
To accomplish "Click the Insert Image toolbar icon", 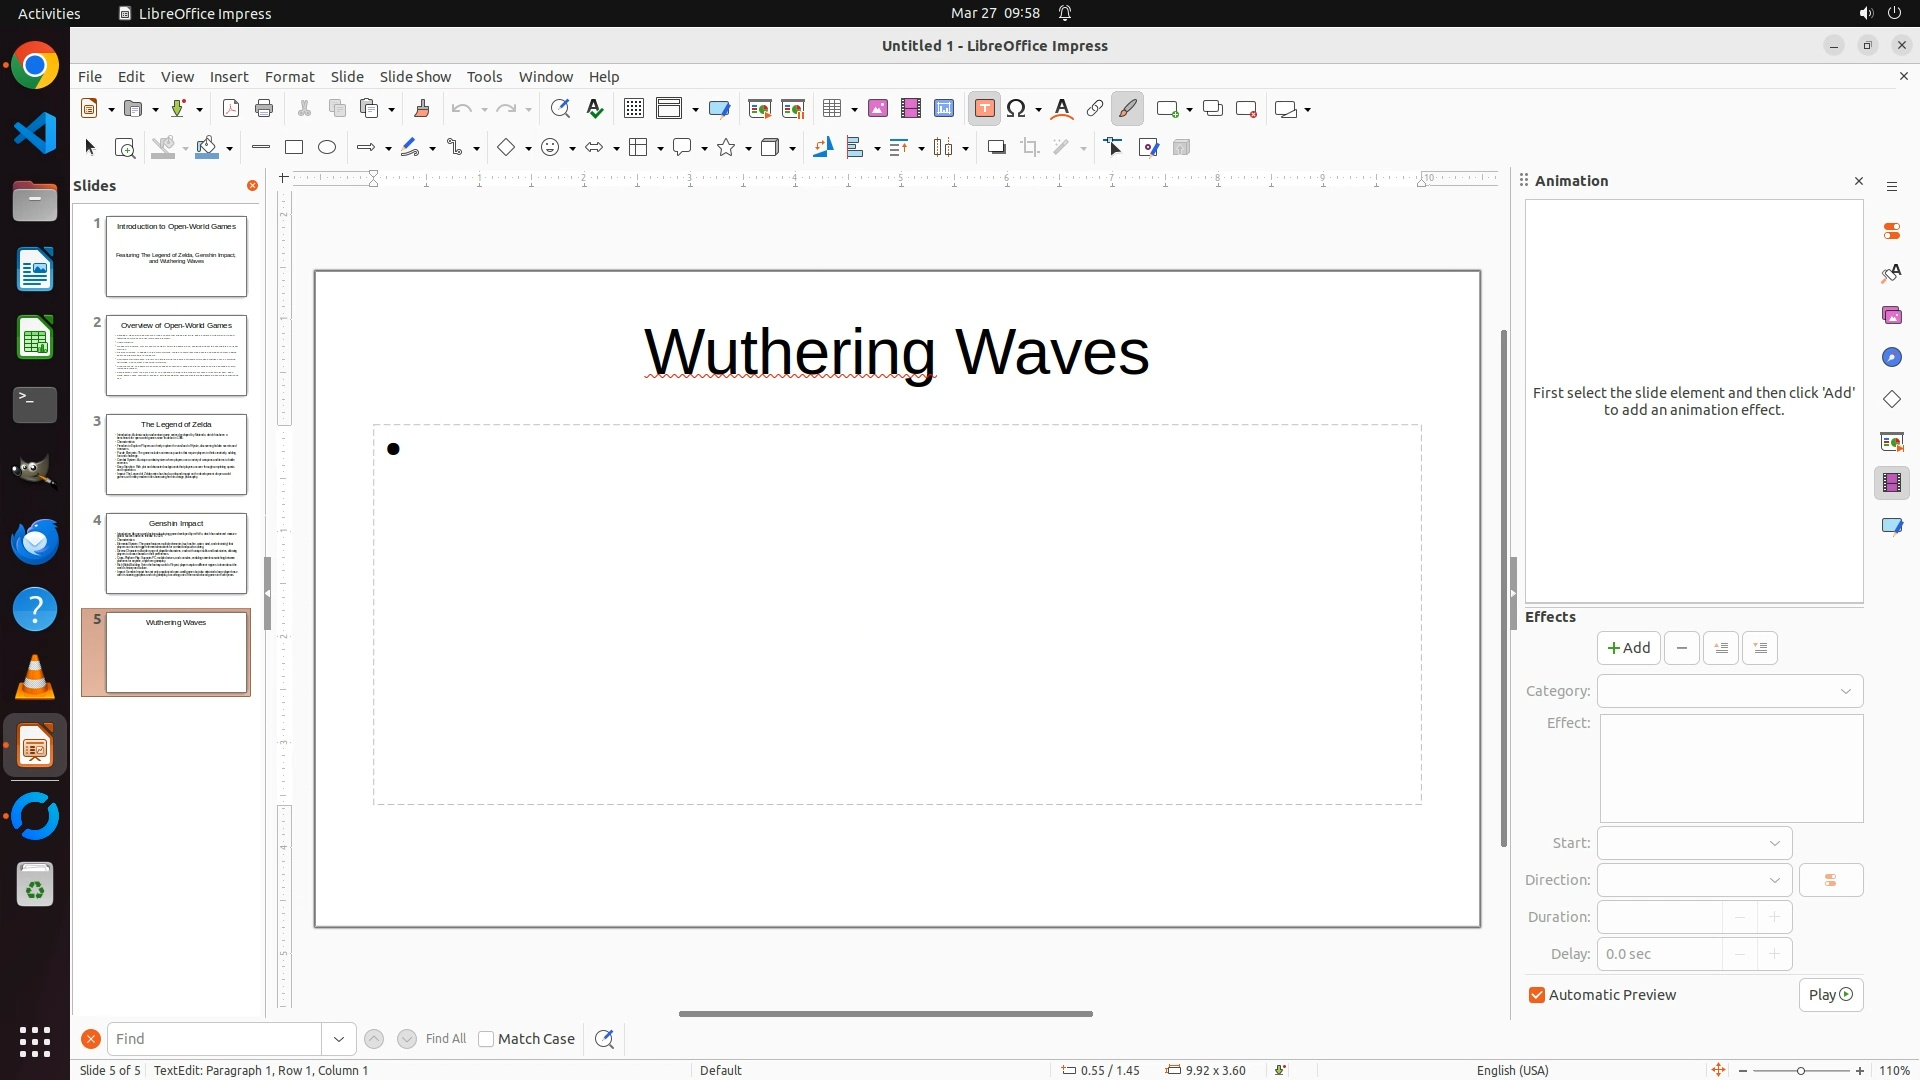I will pyautogui.click(x=878, y=109).
